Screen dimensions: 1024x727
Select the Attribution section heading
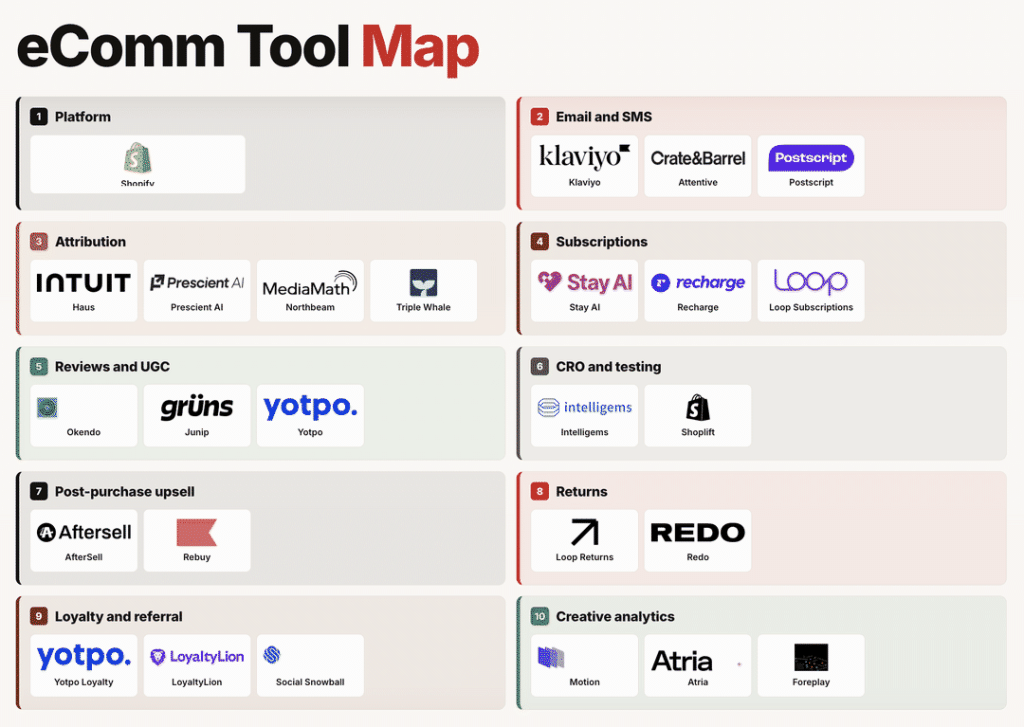(x=90, y=242)
